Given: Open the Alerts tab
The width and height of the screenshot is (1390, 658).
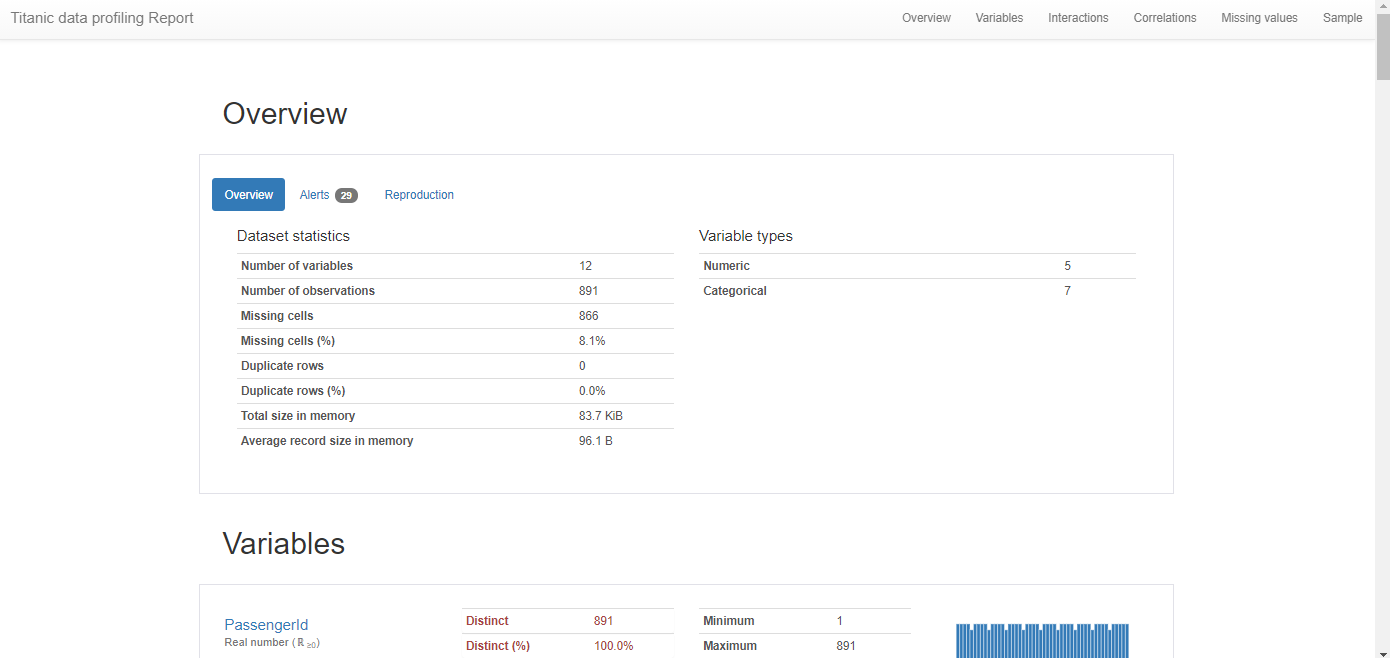Looking at the screenshot, I should point(315,195).
